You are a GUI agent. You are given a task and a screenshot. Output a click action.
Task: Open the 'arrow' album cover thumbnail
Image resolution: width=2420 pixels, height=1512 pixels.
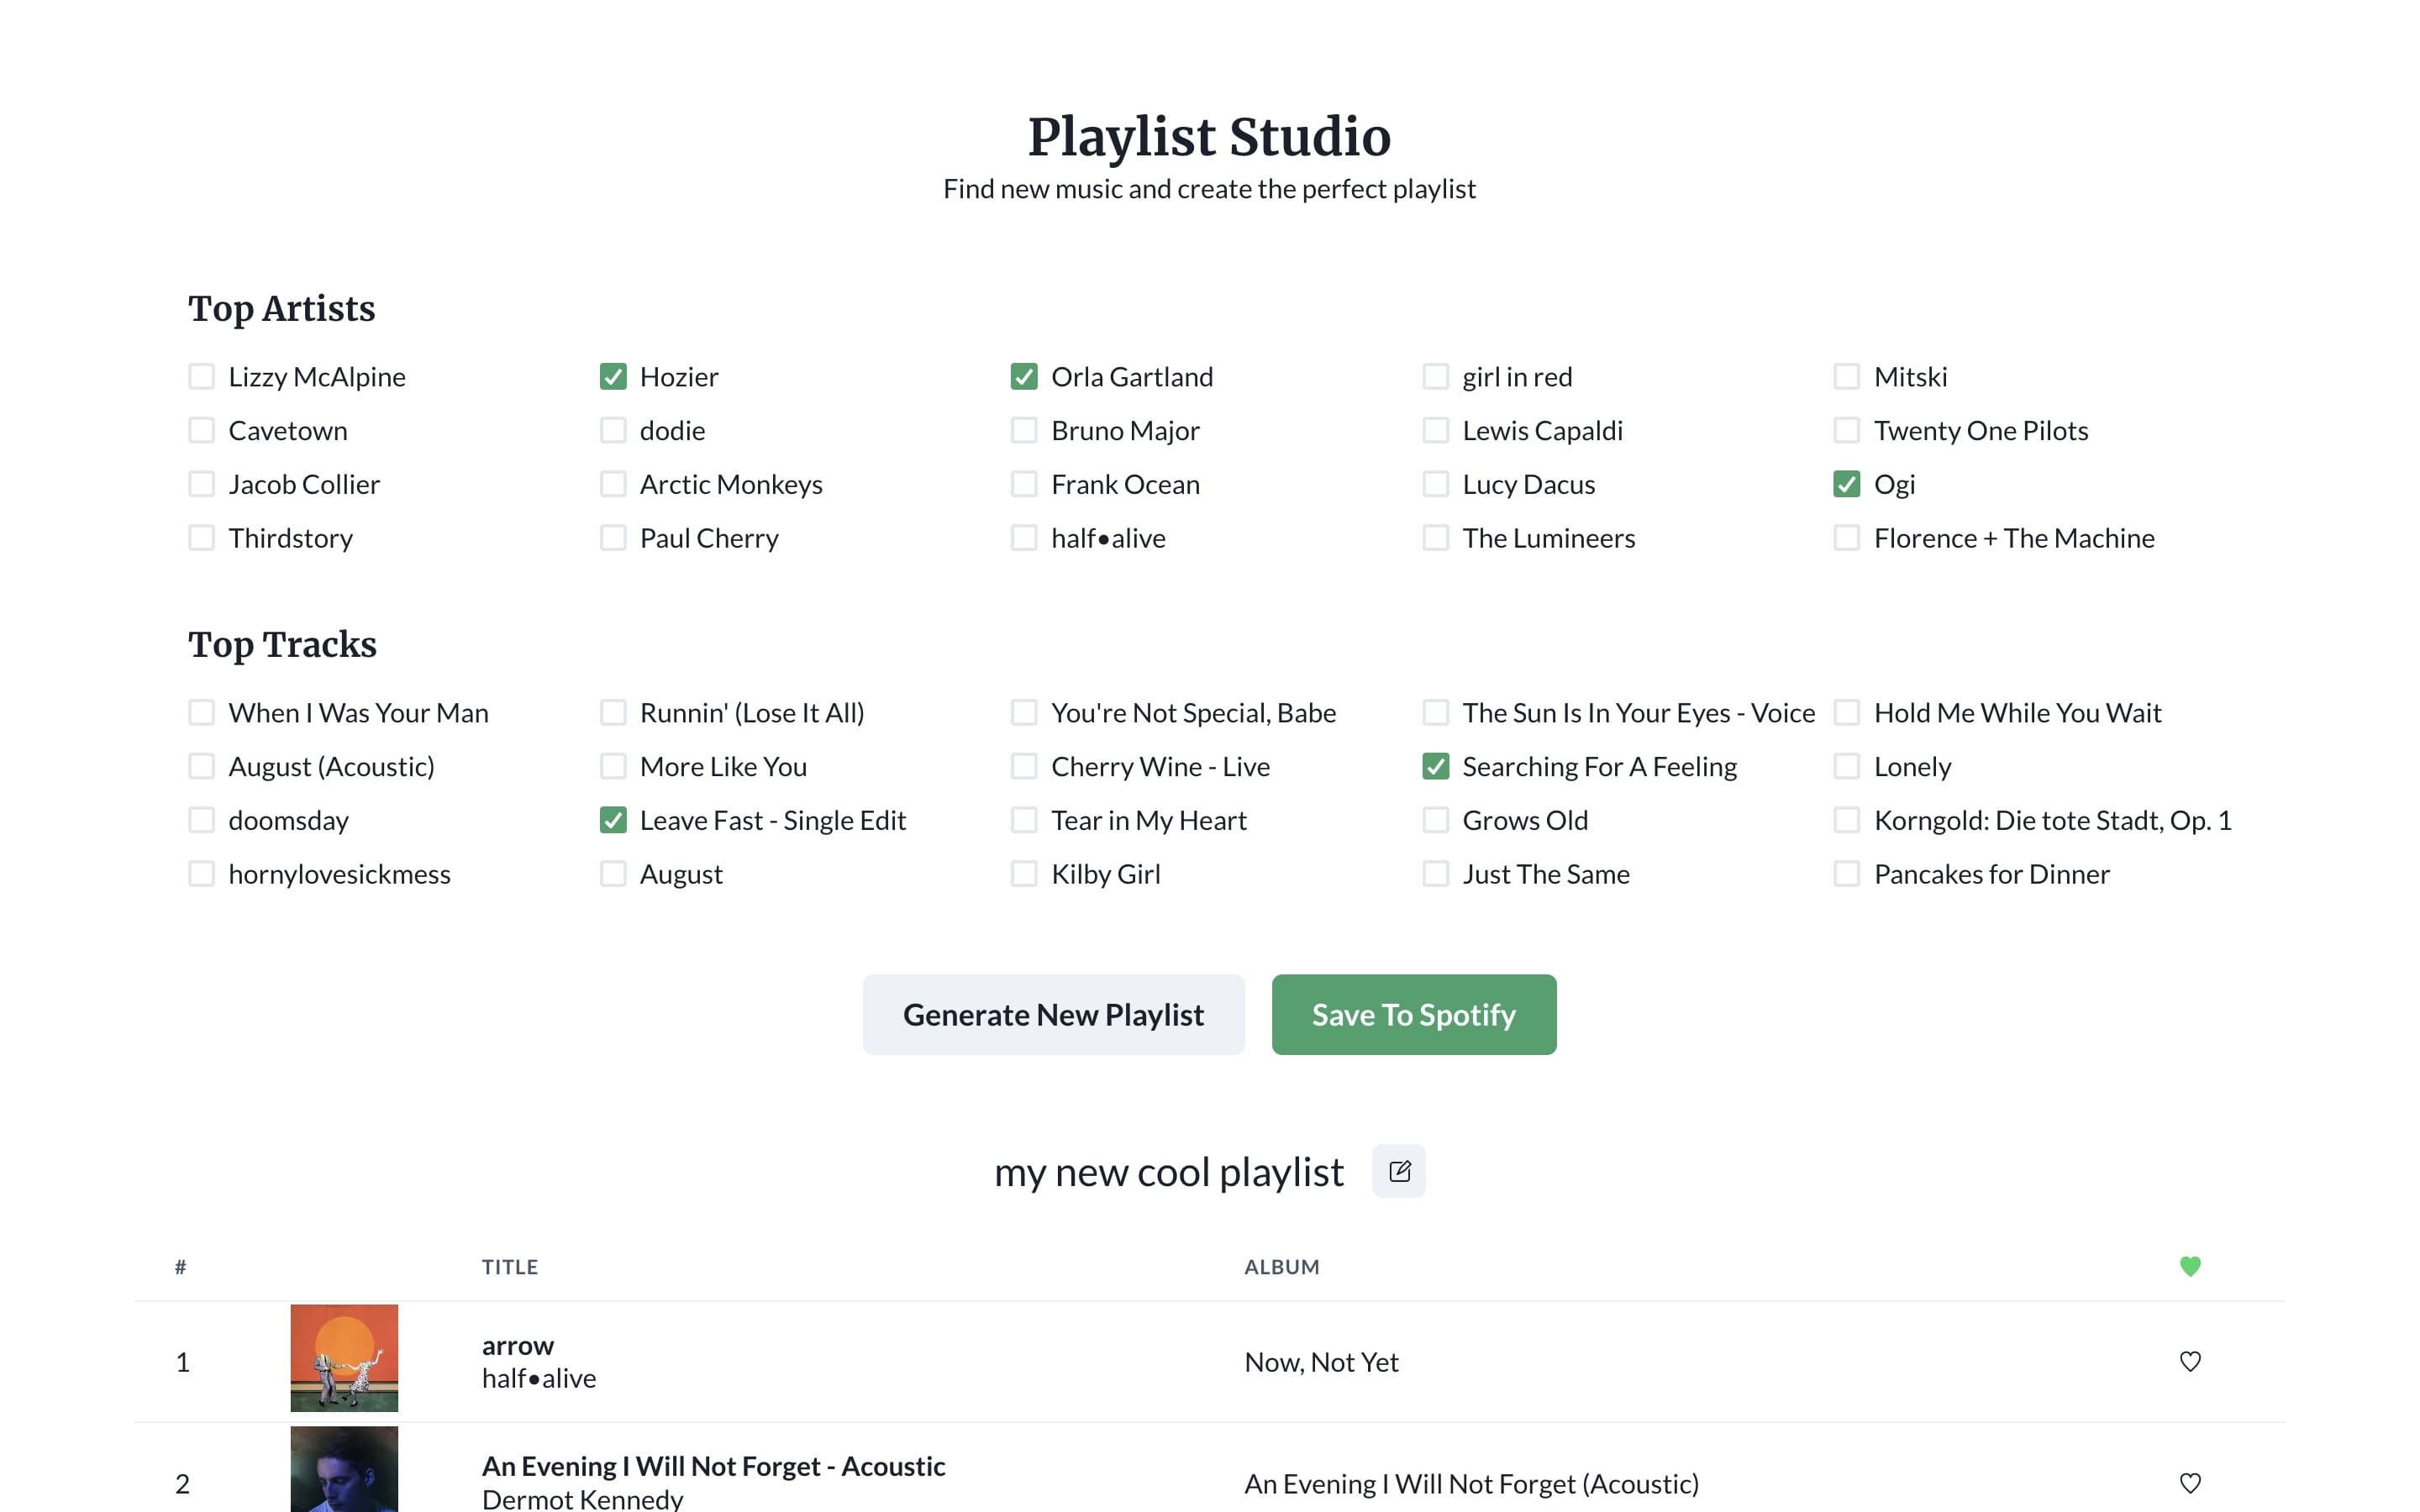(344, 1357)
